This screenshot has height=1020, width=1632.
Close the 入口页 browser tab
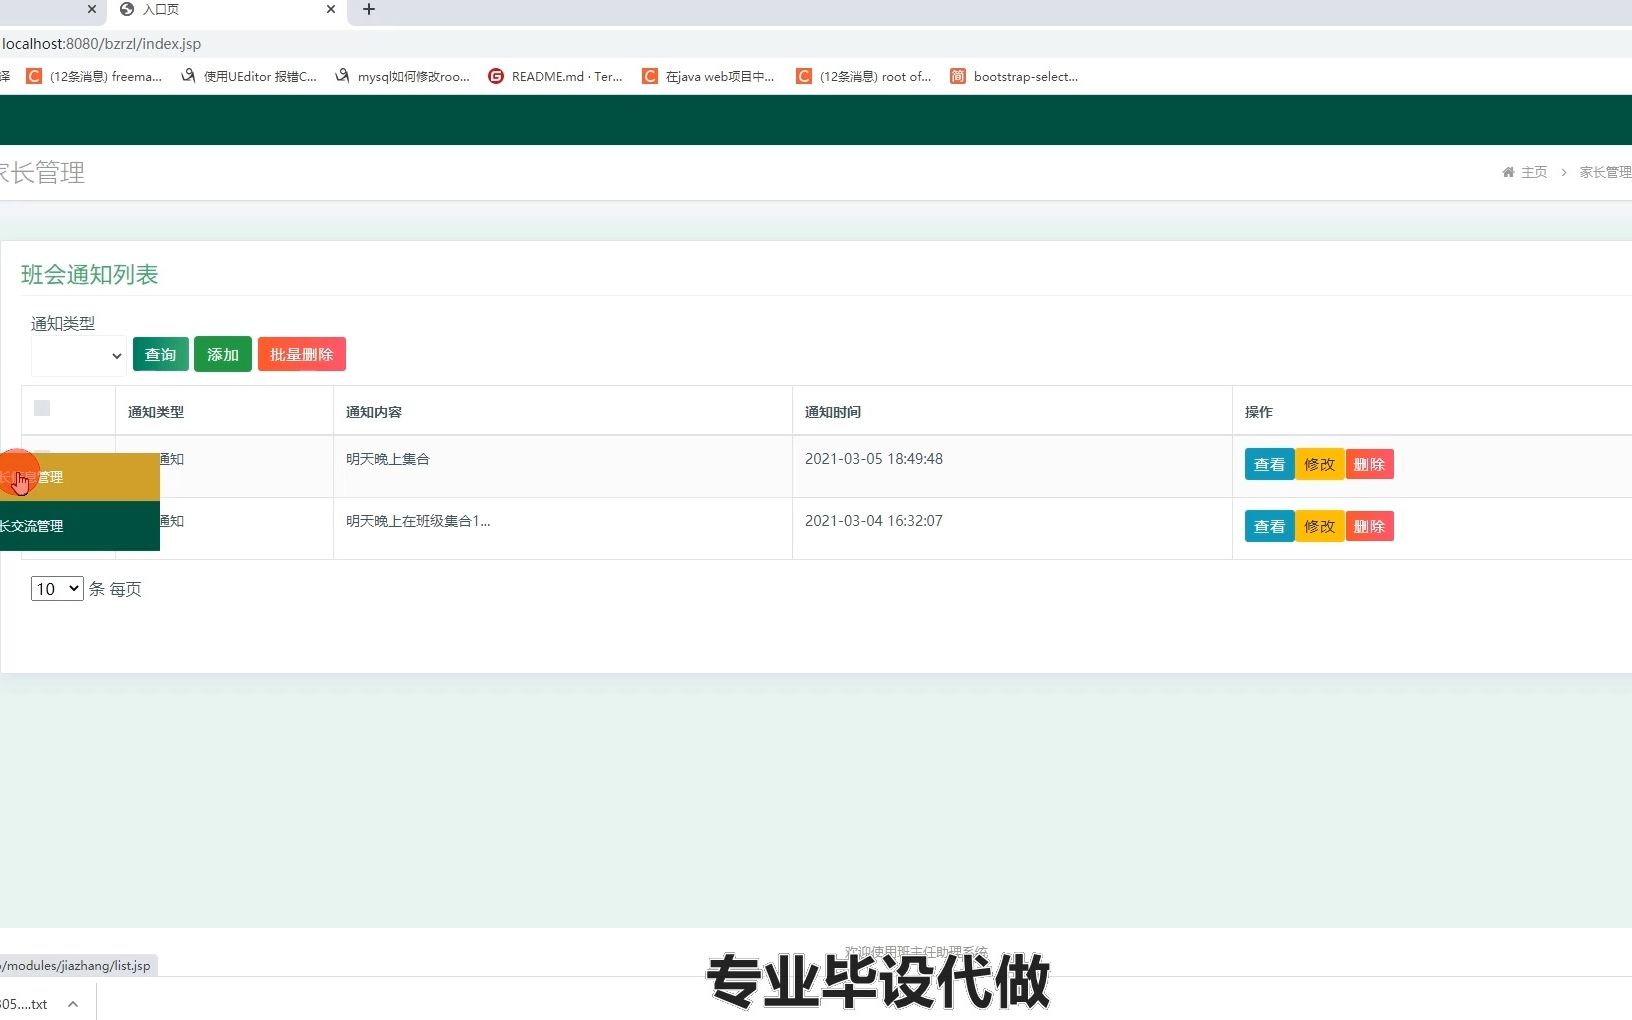pyautogui.click(x=331, y=9)
